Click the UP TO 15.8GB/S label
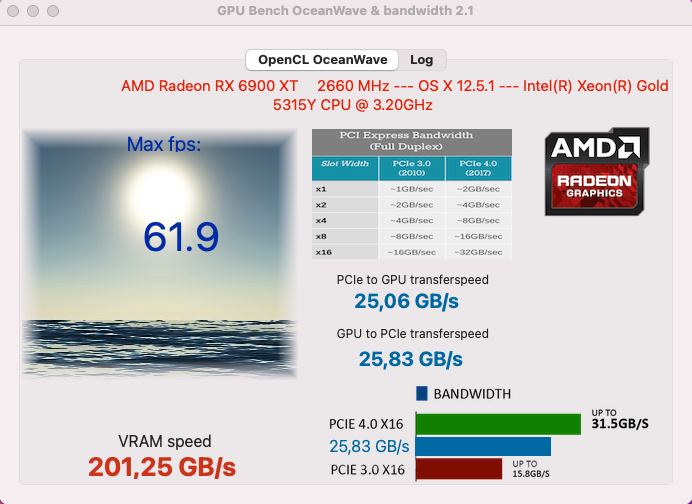 pyautogui.click(x=531, y=469)
